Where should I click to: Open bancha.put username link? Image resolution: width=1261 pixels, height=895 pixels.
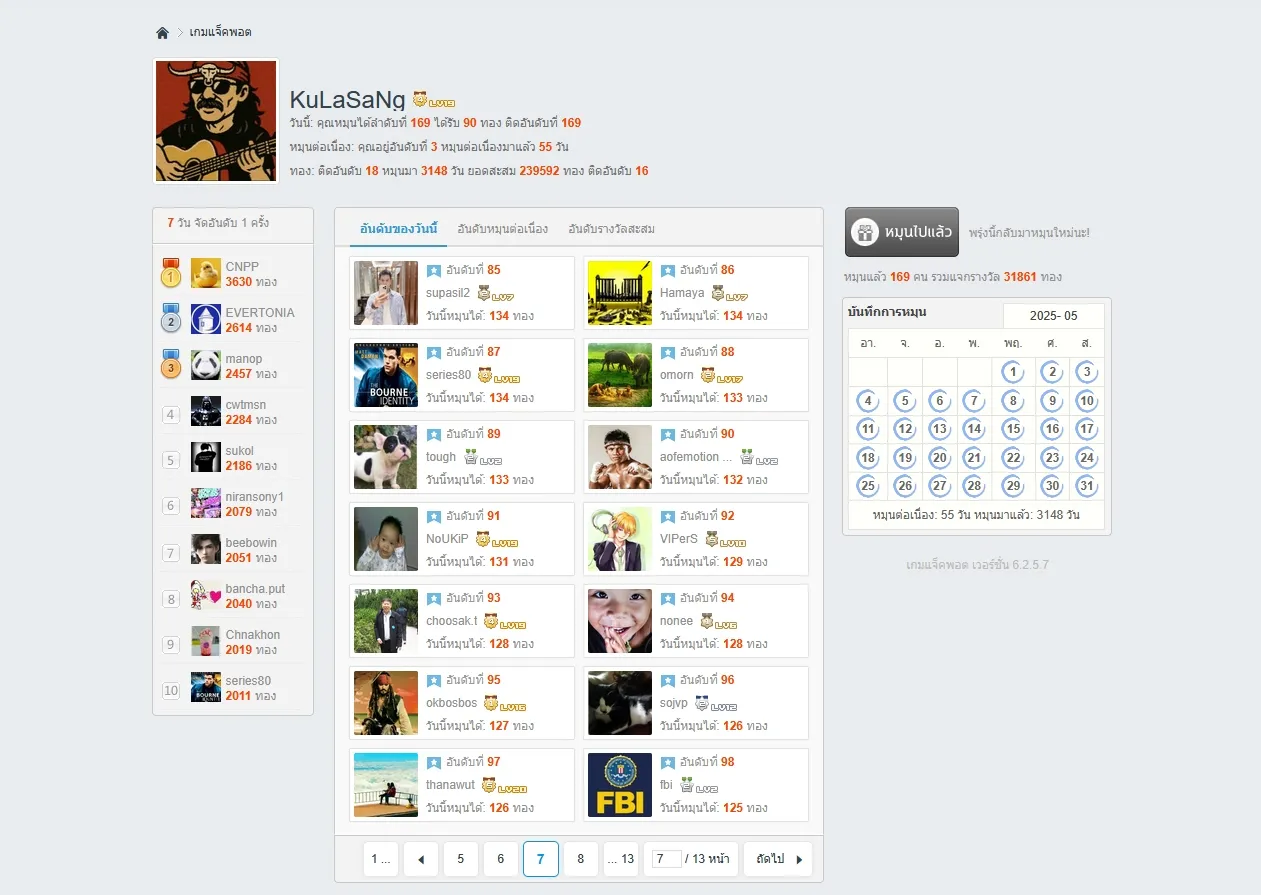[x=256, y=589]
